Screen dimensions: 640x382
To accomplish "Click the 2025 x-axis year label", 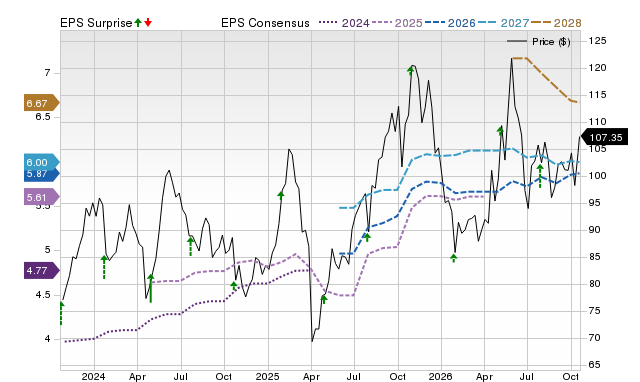I will pos(267,376).
